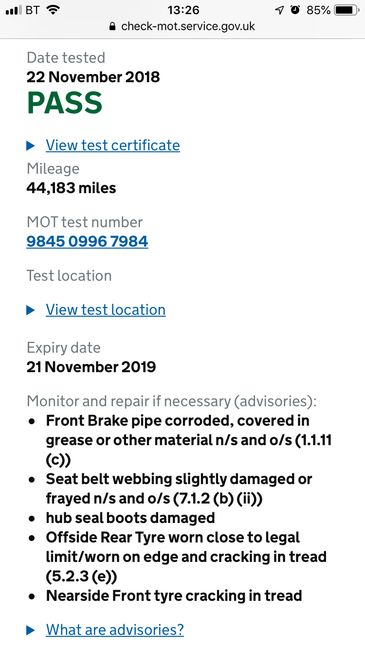Tap the 85% battery percentage text

pos(318,10)
